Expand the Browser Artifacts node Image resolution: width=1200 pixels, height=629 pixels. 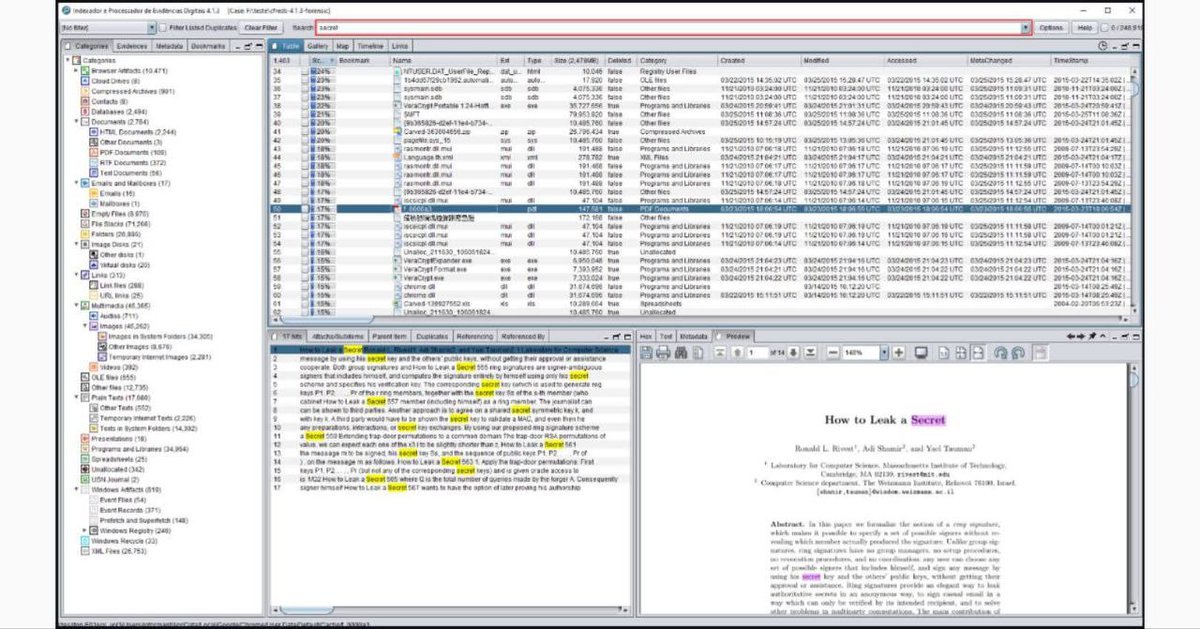click(77, 72)
